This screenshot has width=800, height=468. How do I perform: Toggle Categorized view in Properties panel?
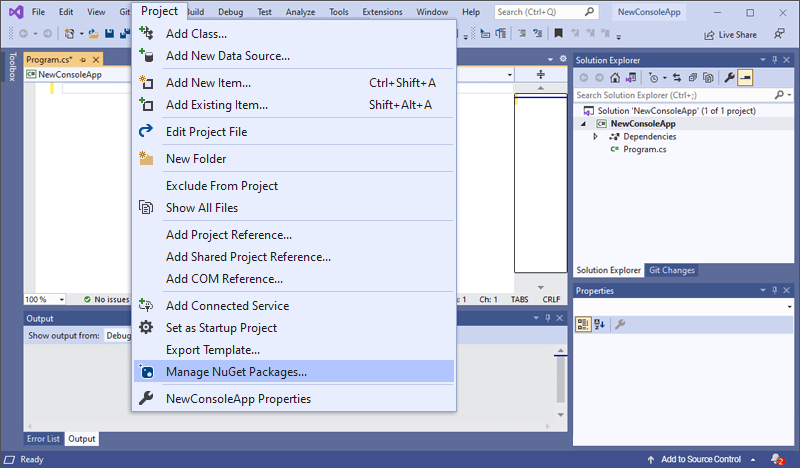(x=583, y=324)
